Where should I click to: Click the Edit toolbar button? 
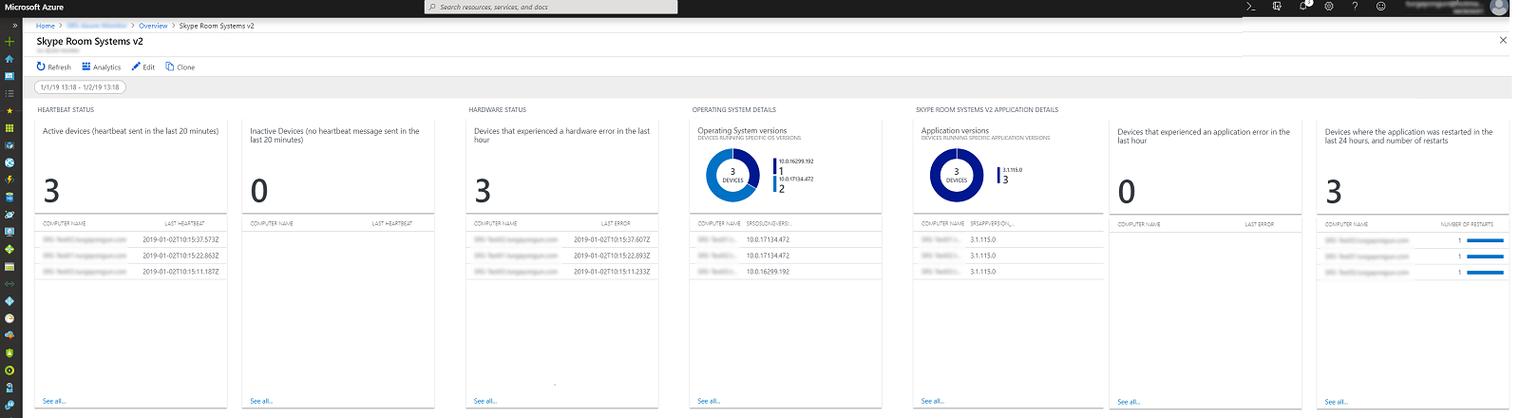(143, 67)
